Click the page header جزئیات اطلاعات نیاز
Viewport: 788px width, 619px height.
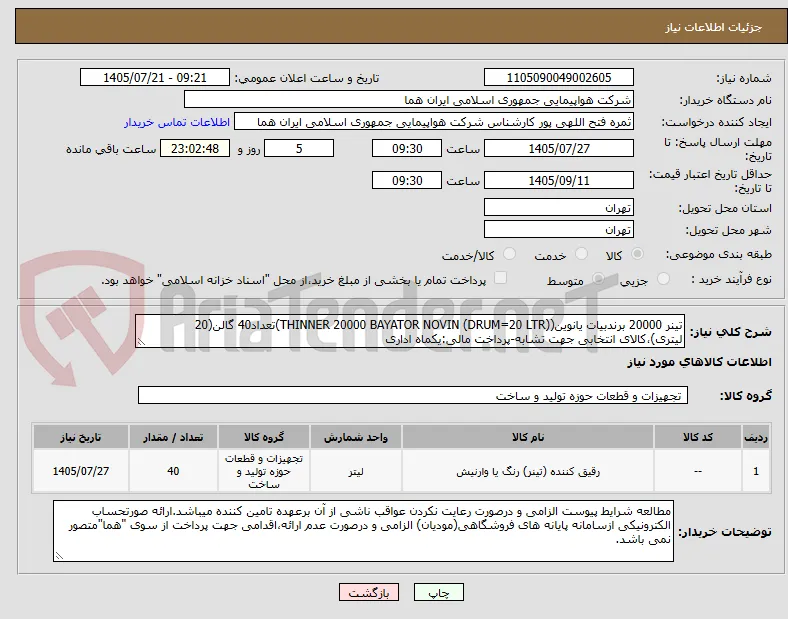coord(714,27)
